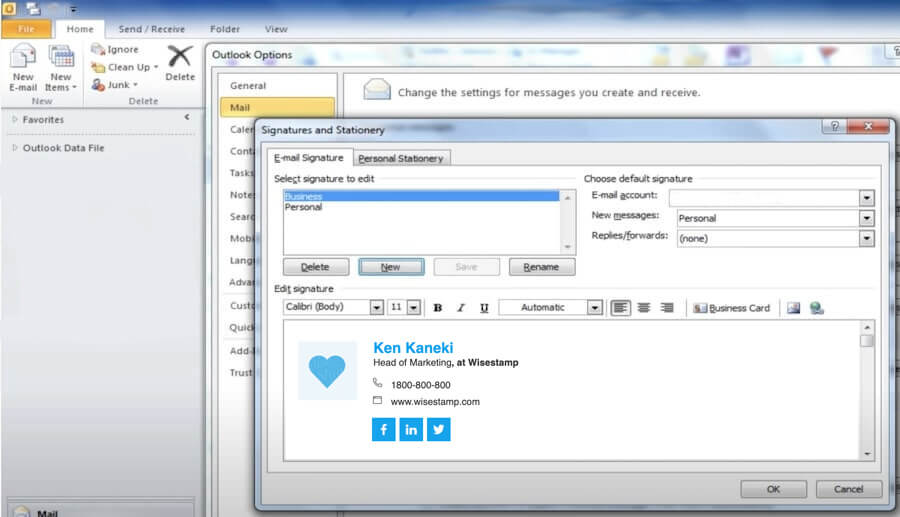This screenshot has width=900, height=517.
Task: Click Cancel in Signatures and Stationery
Action: [x=849, y=489]
